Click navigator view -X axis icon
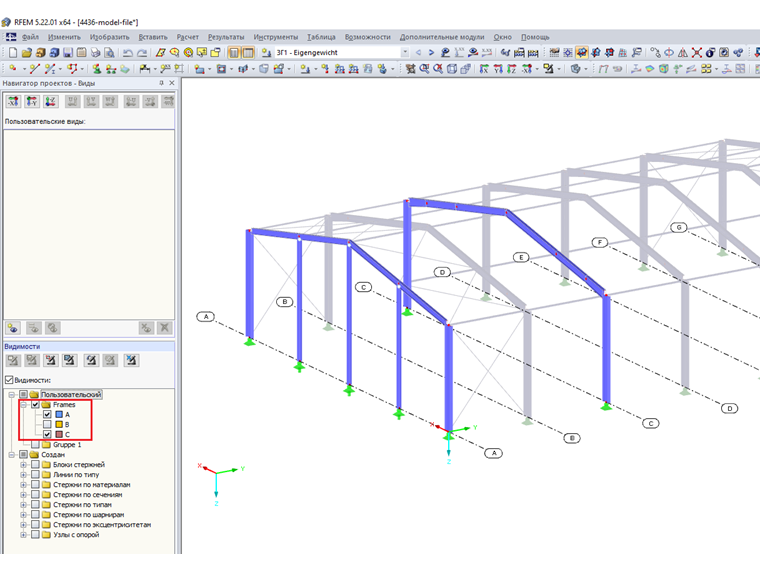 (13, 101)
